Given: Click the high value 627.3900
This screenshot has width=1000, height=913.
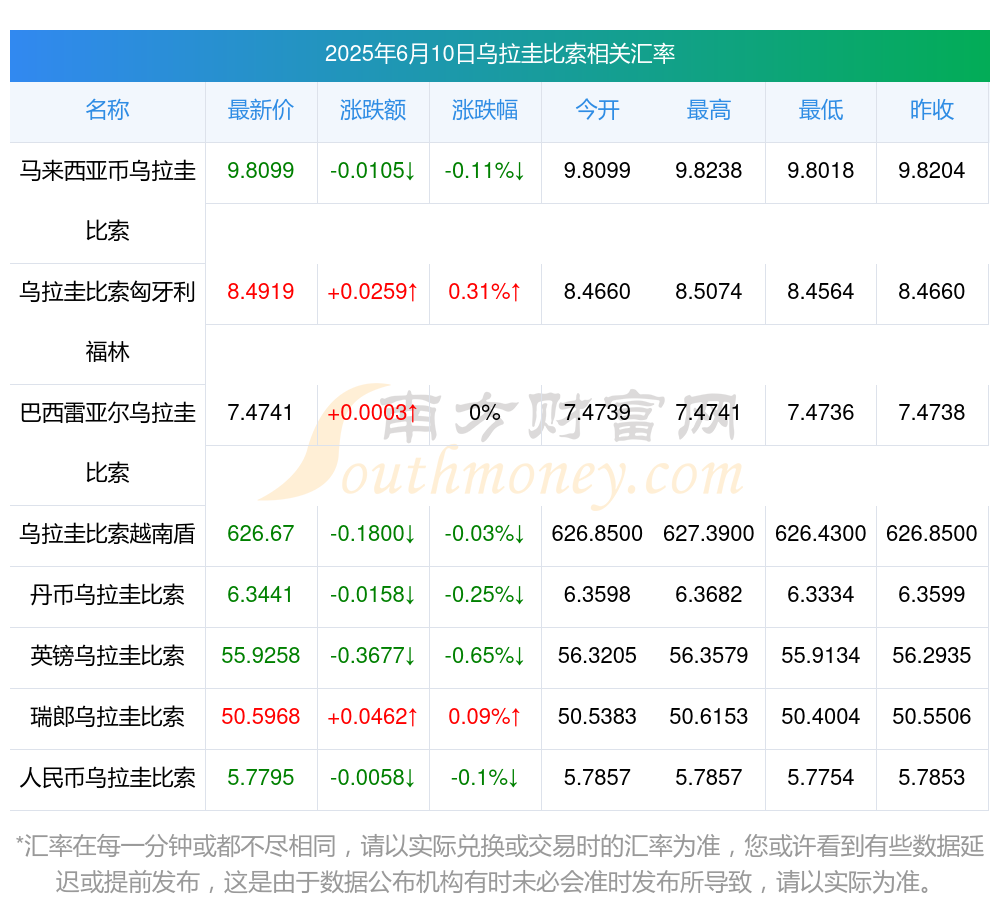Looking at the screenshot, I should tap(709, 533).
